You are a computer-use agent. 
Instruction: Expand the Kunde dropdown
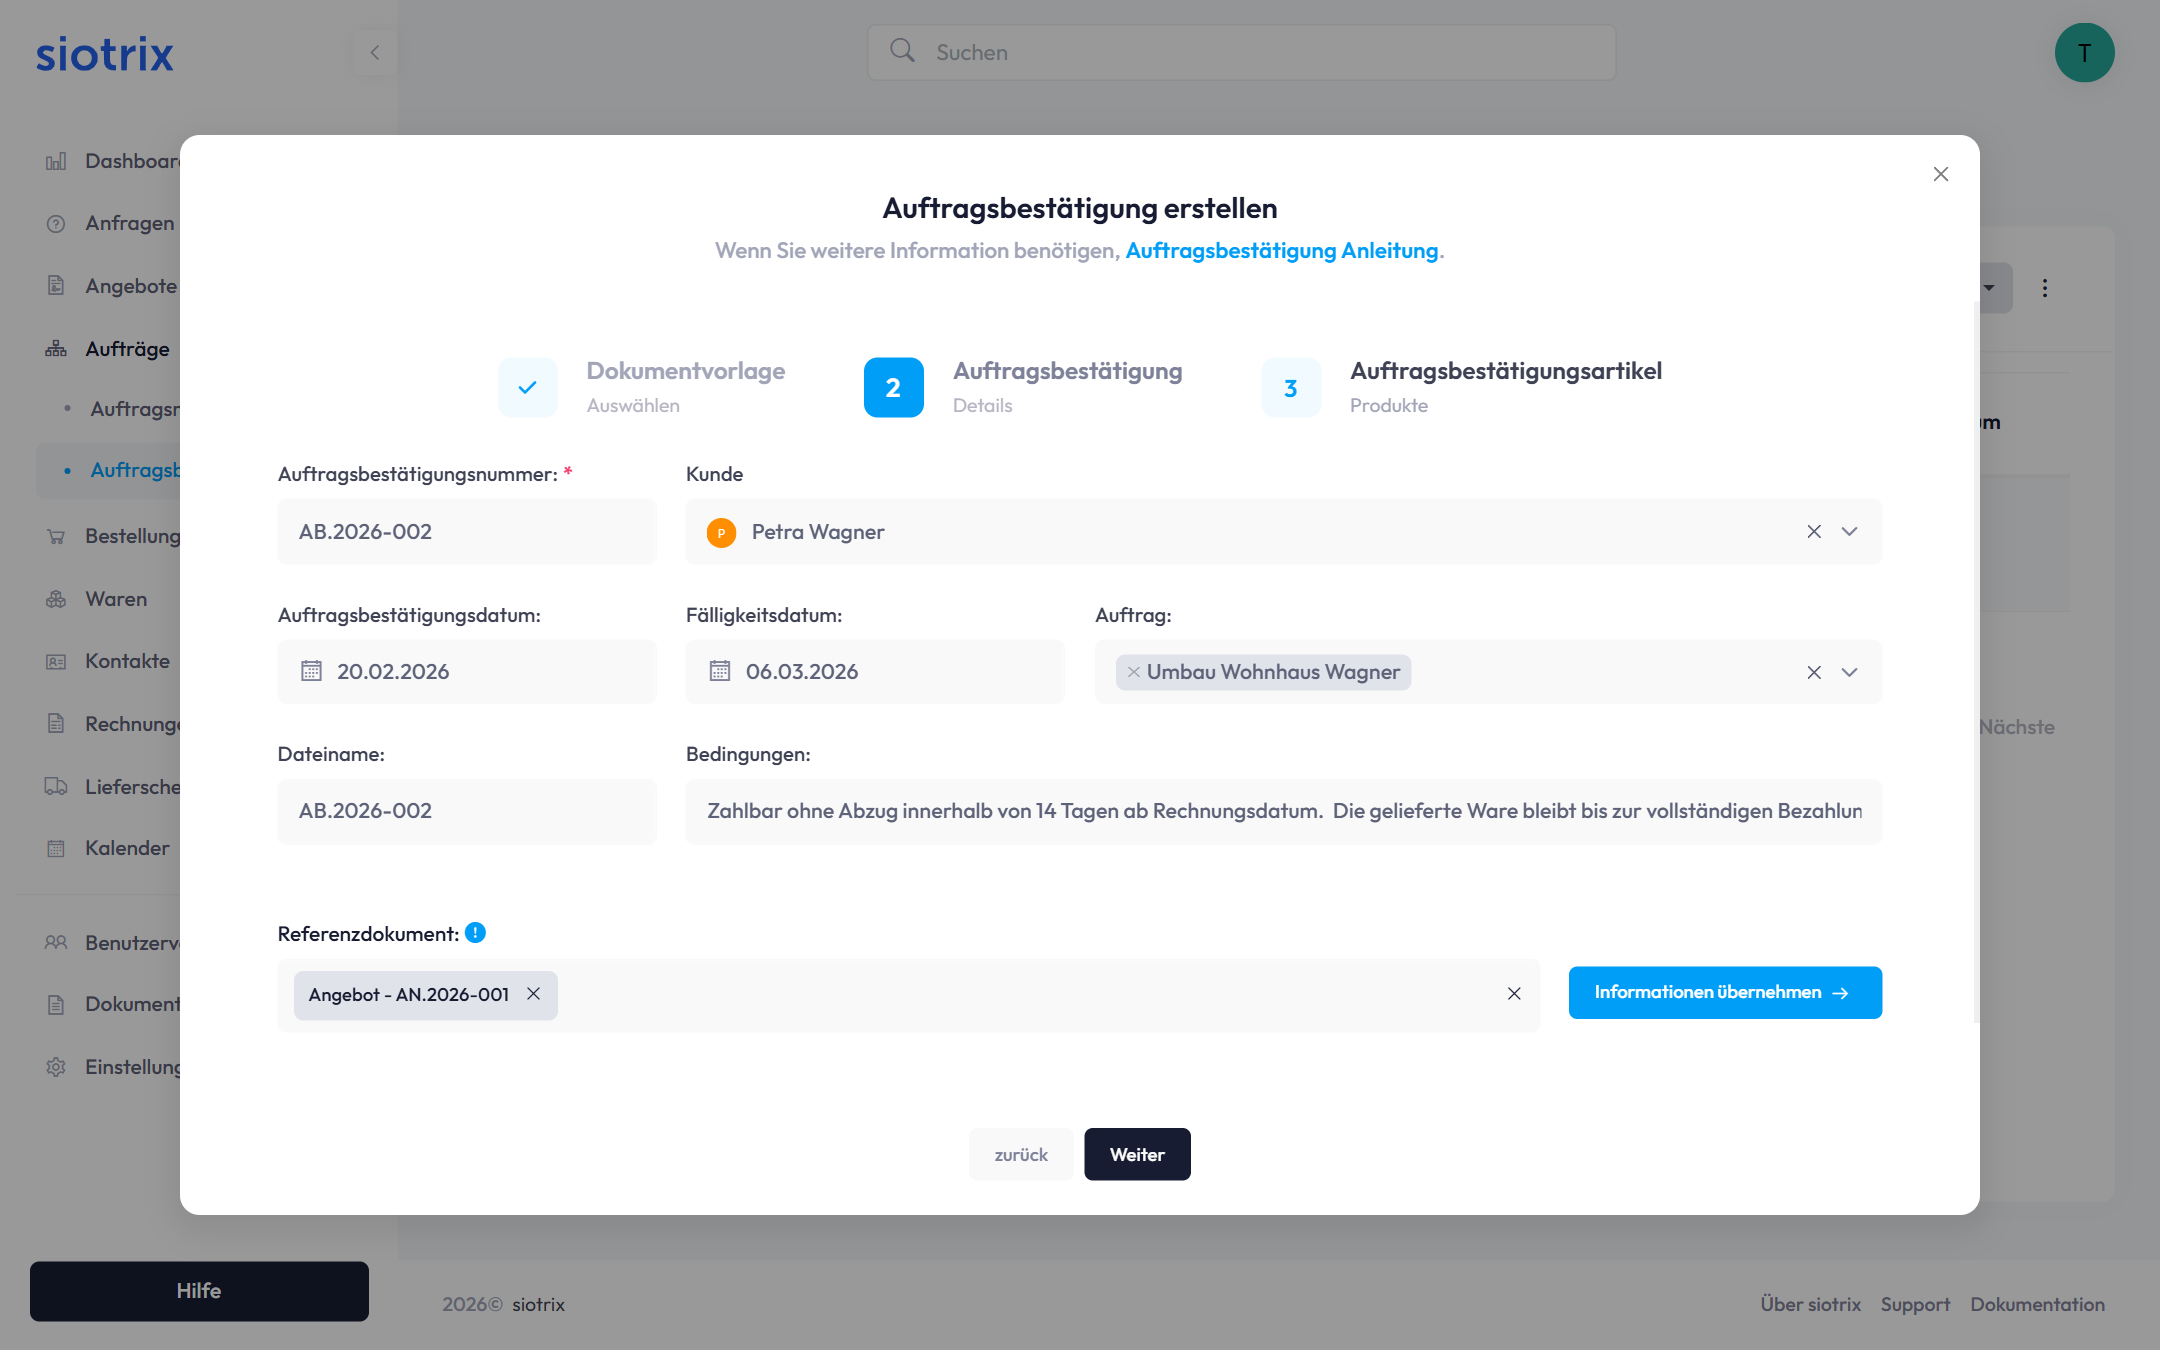[x=1850, y=532]
